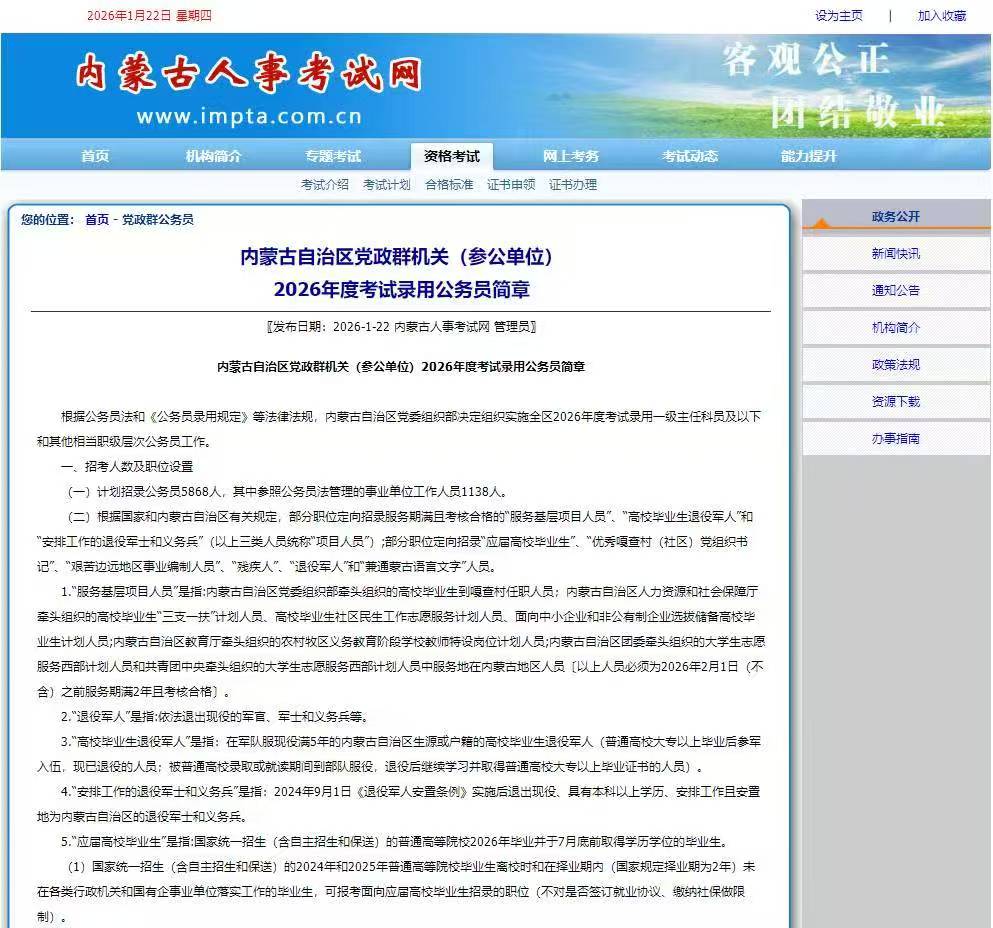The width and height of the screenshot is (993, 928).
Task: Open the 机构简介 sidebar section
Action: 897,327
